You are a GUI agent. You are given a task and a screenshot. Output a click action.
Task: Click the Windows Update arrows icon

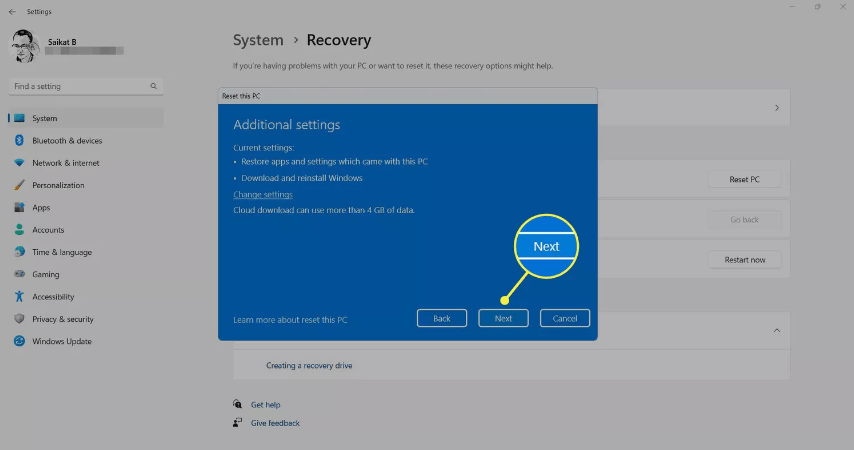point(20,341)
